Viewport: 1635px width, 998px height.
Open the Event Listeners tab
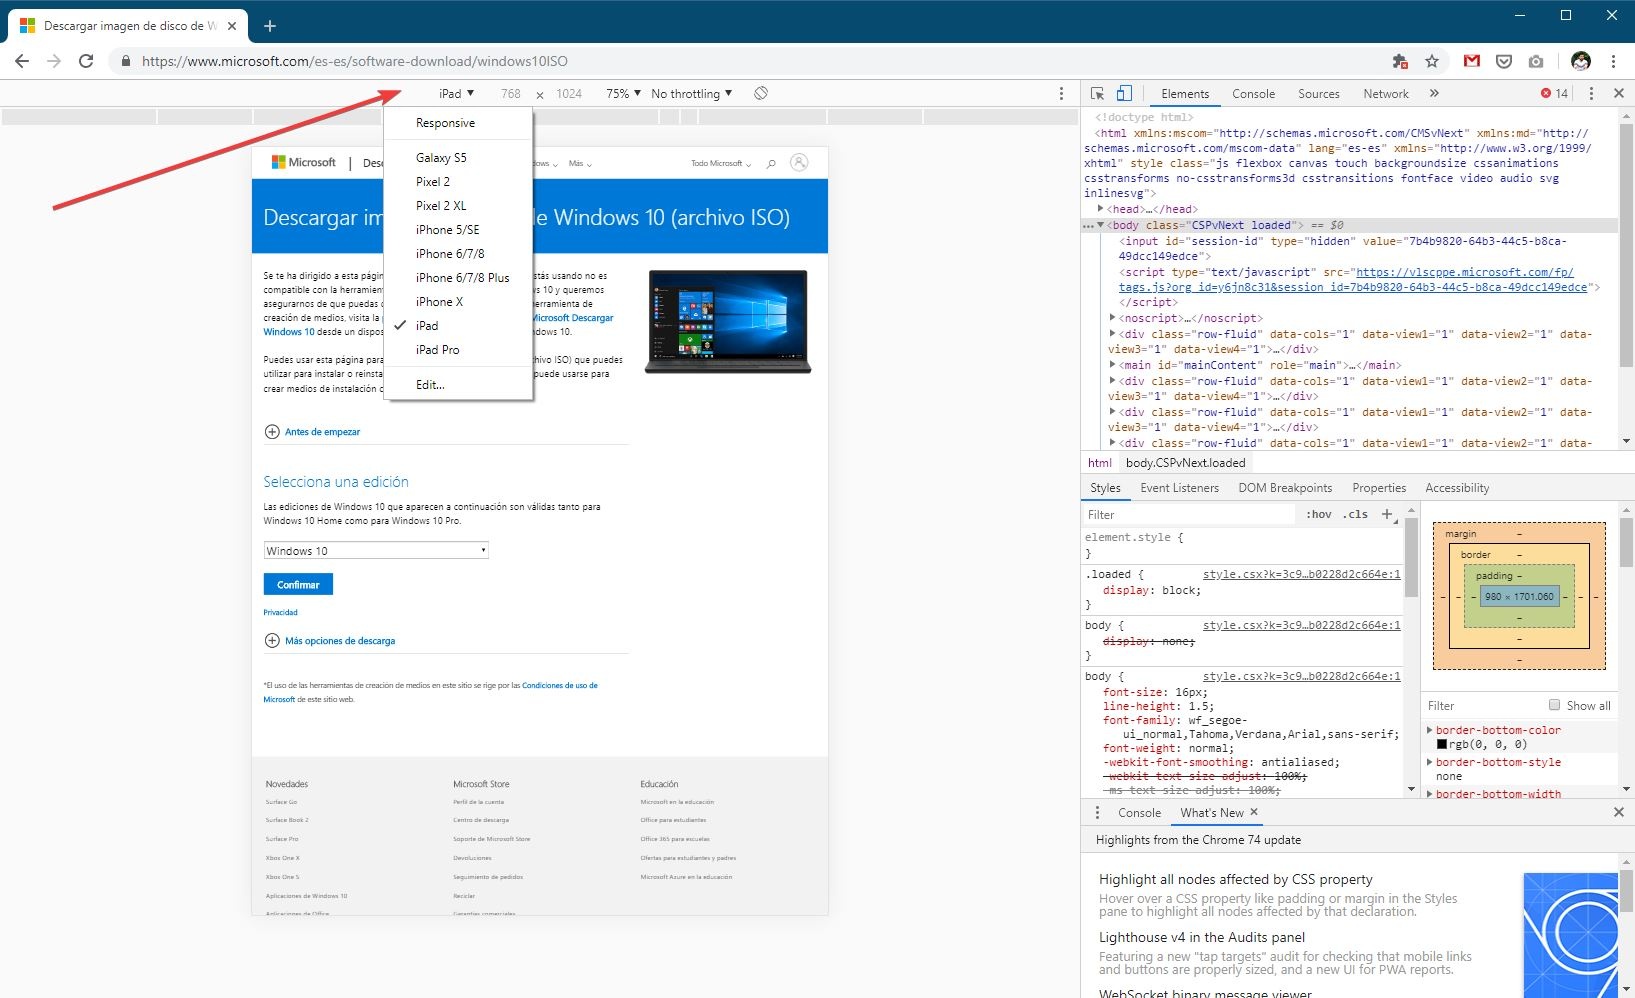[1179, 488]
